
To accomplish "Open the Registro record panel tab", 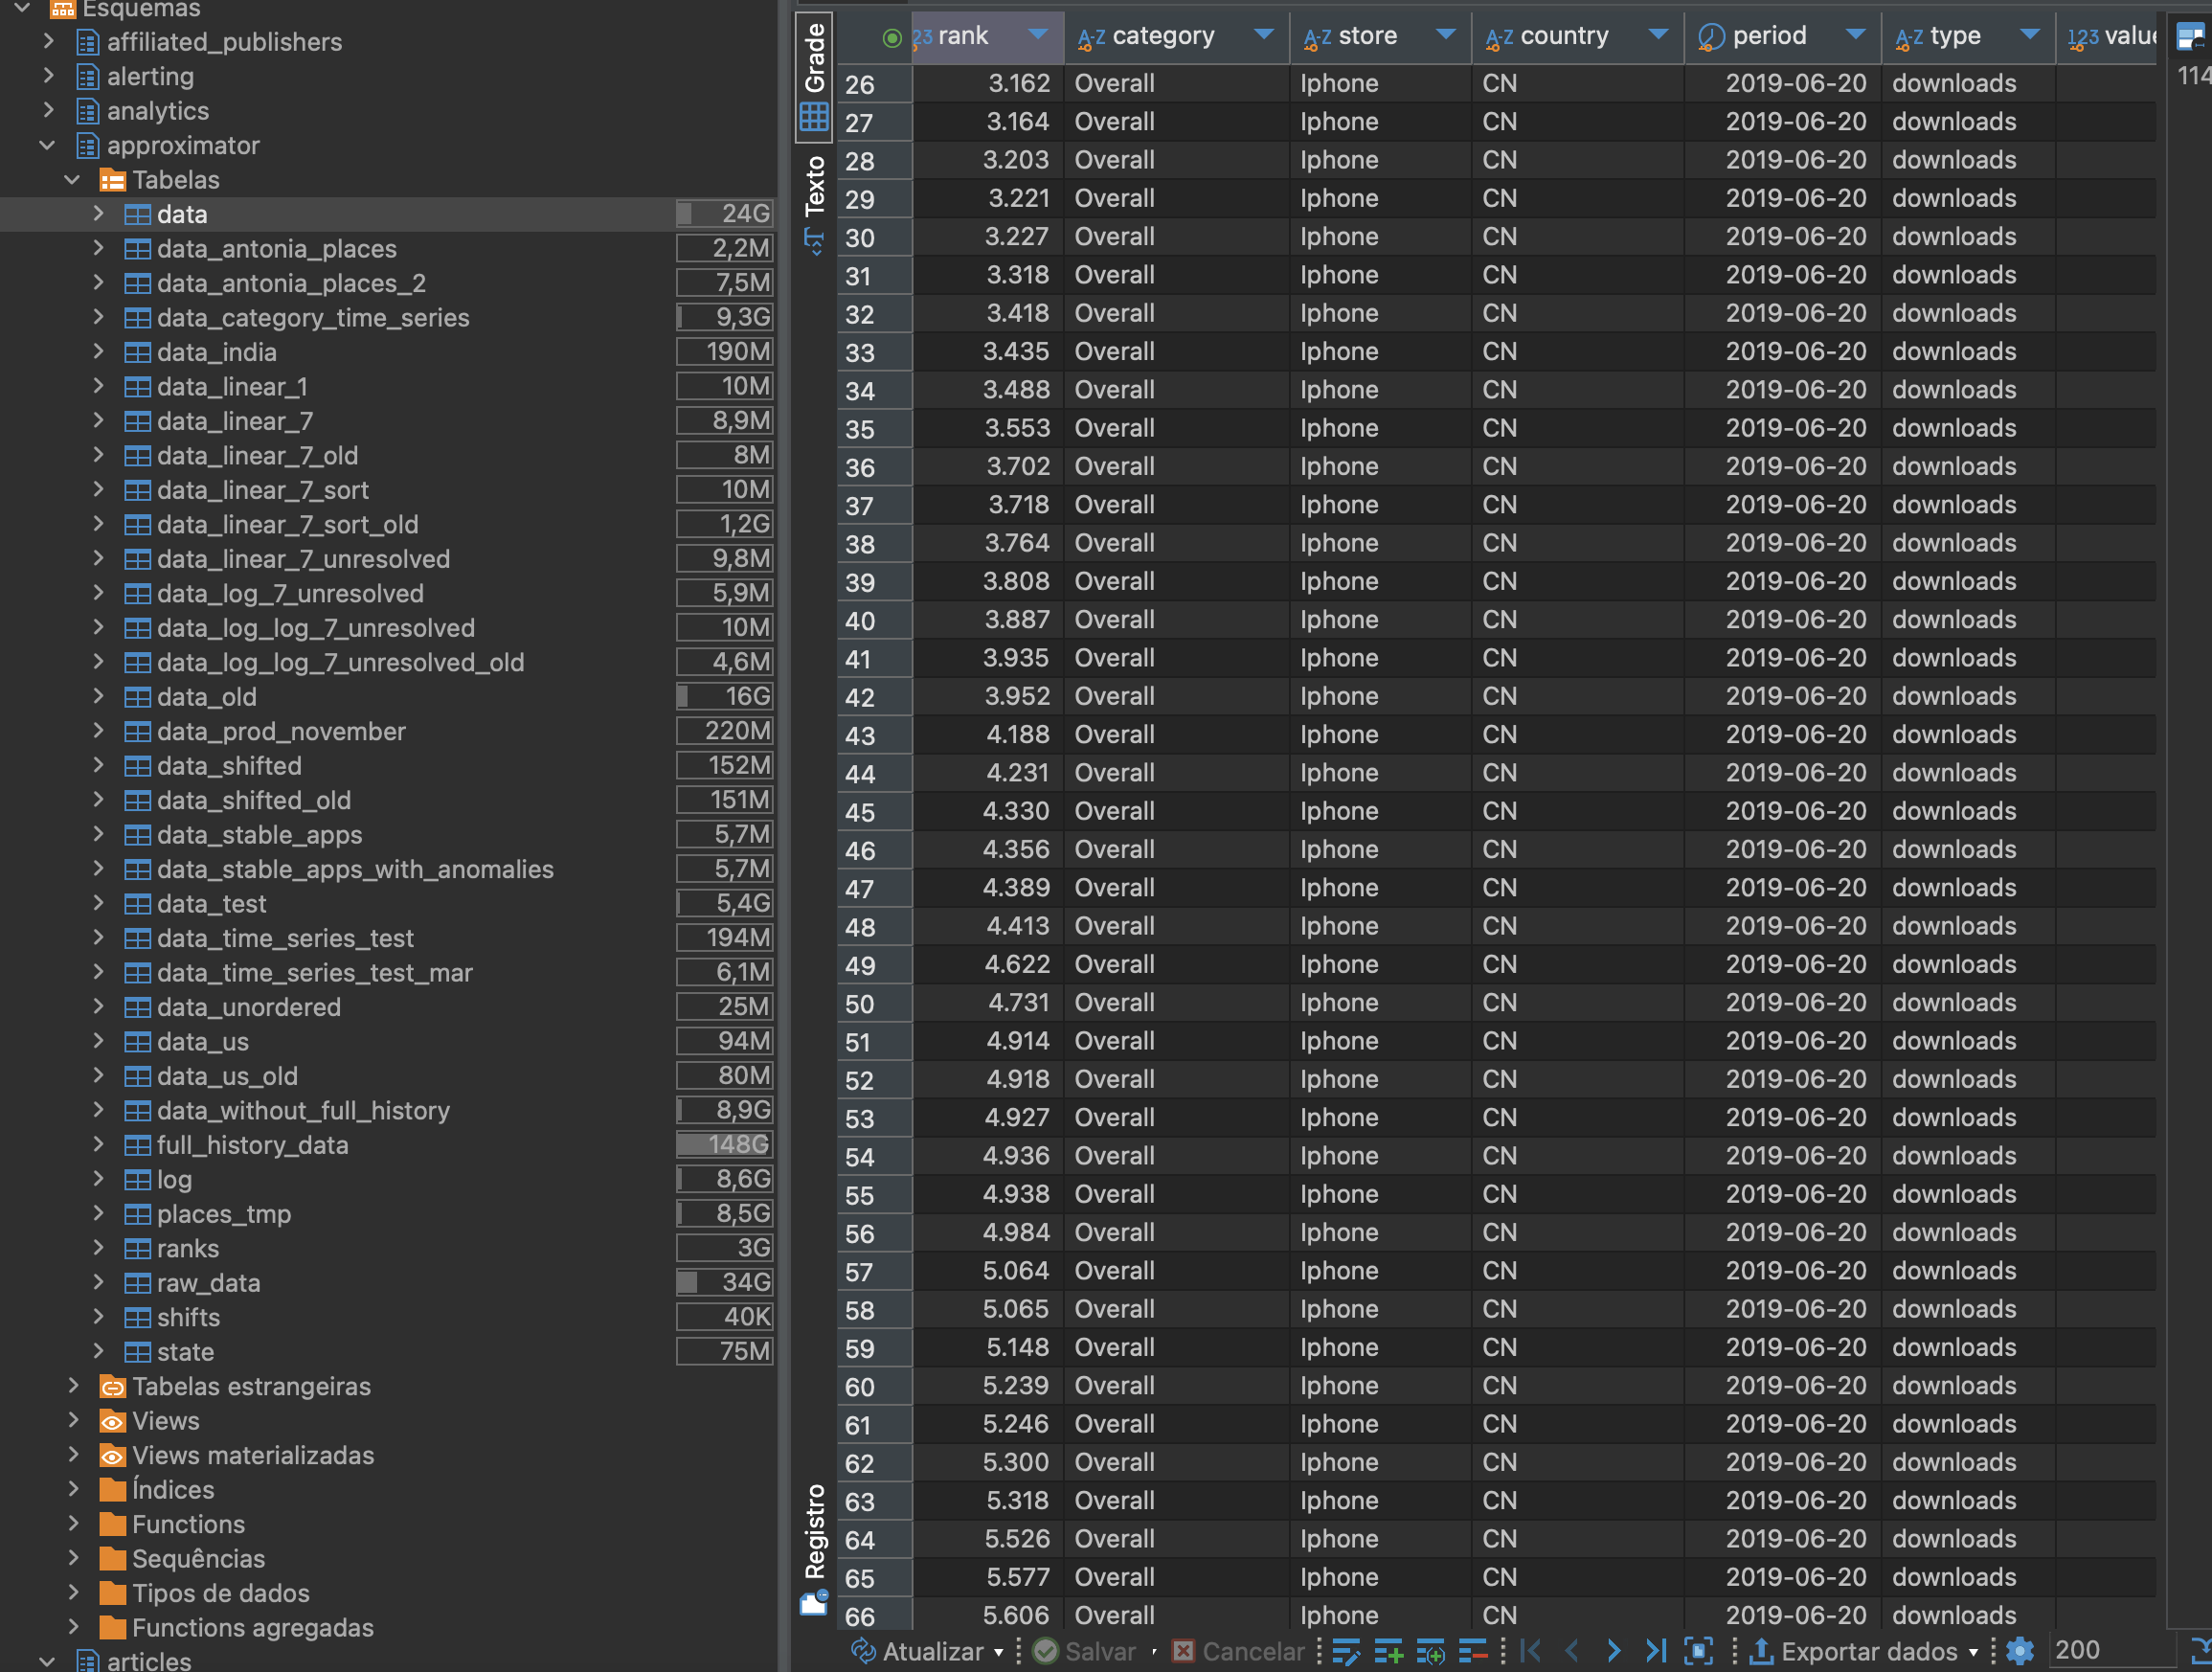I will [x=814, y=1548].
